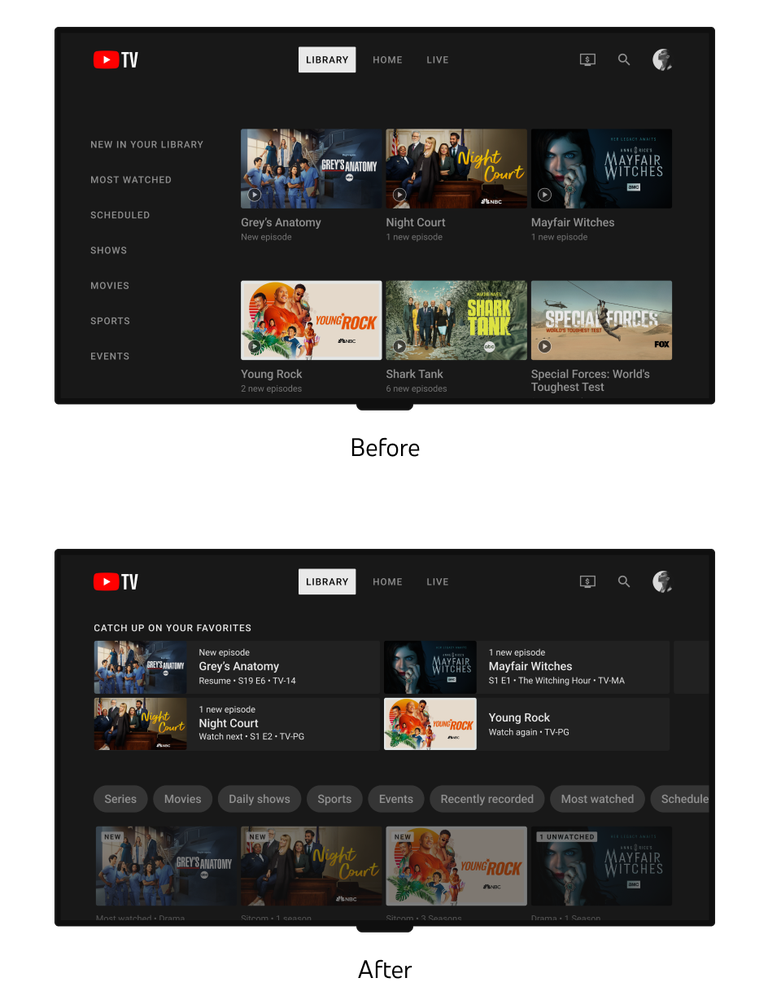Open Grey's Anatomy thumbnail in Before grid
The image size is (768, 1000).
coord(311,168)
